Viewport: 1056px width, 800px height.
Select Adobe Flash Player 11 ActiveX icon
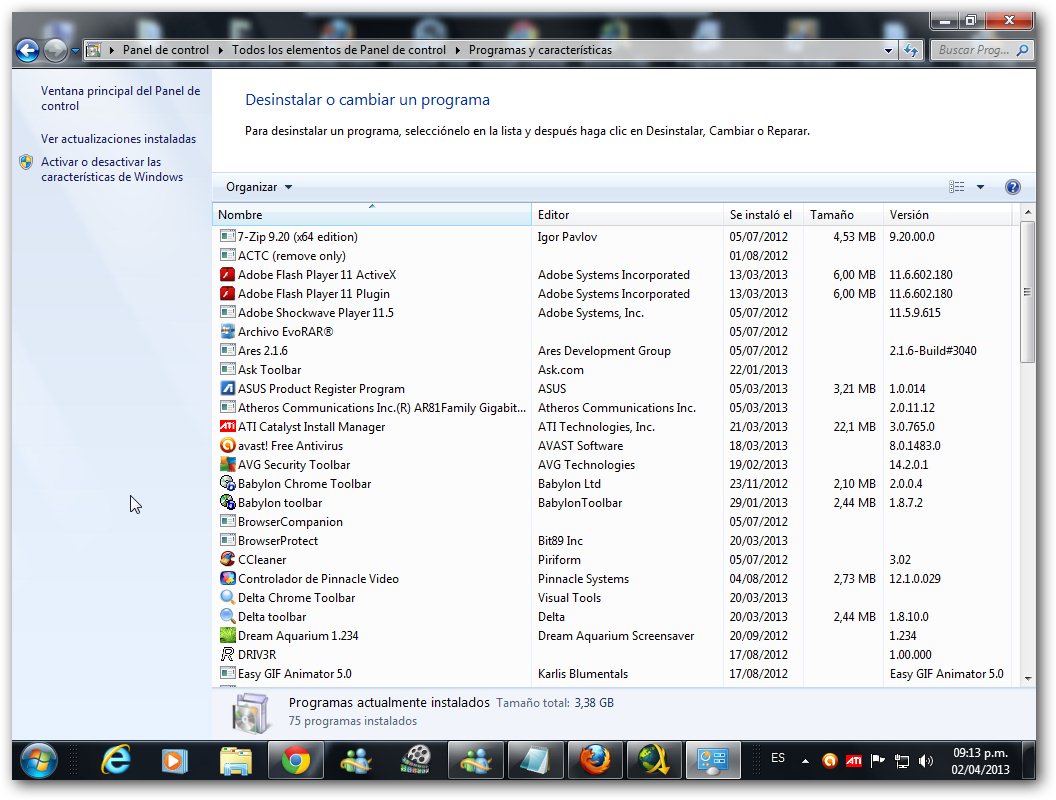pyautogui.click(x=228, y=275)
